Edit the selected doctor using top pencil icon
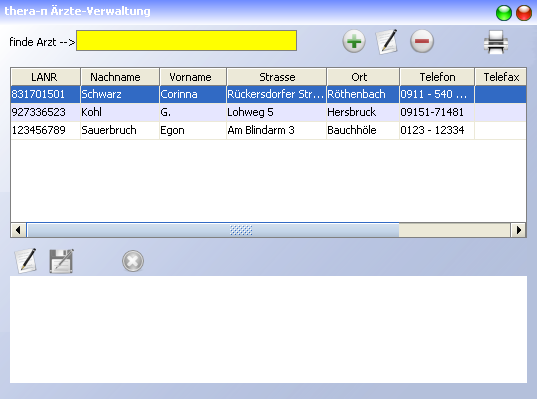This screenshot has width=537, height=399. 387,41
